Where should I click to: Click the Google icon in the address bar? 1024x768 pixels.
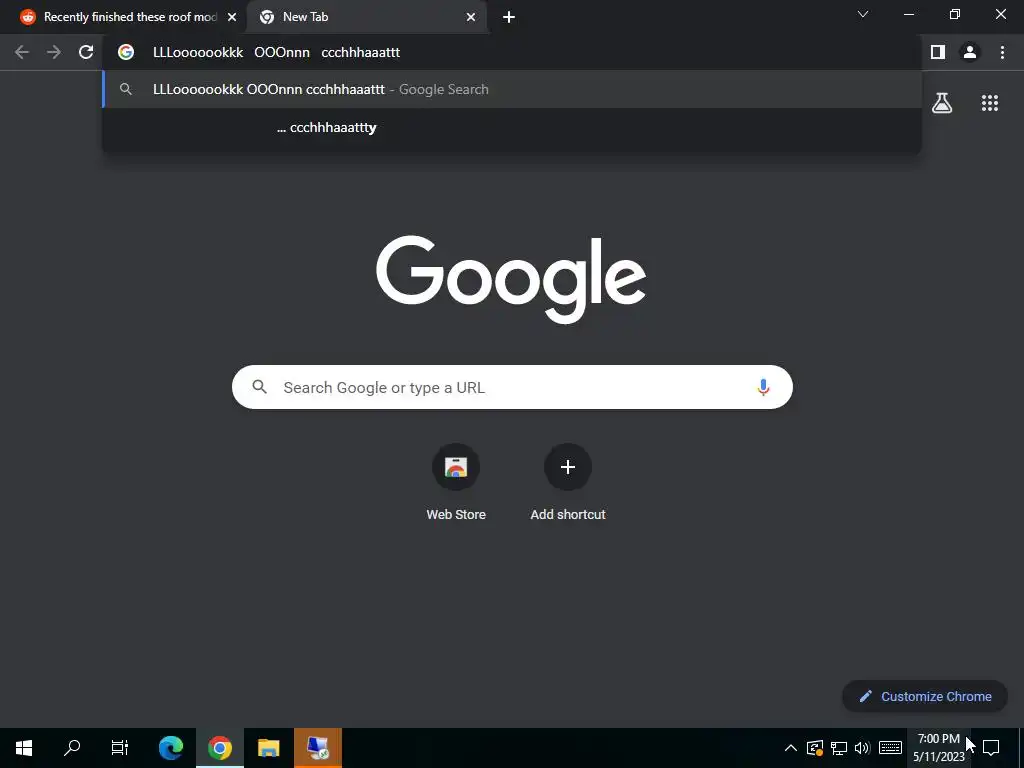pyautogui.click(x=126, y=52)
